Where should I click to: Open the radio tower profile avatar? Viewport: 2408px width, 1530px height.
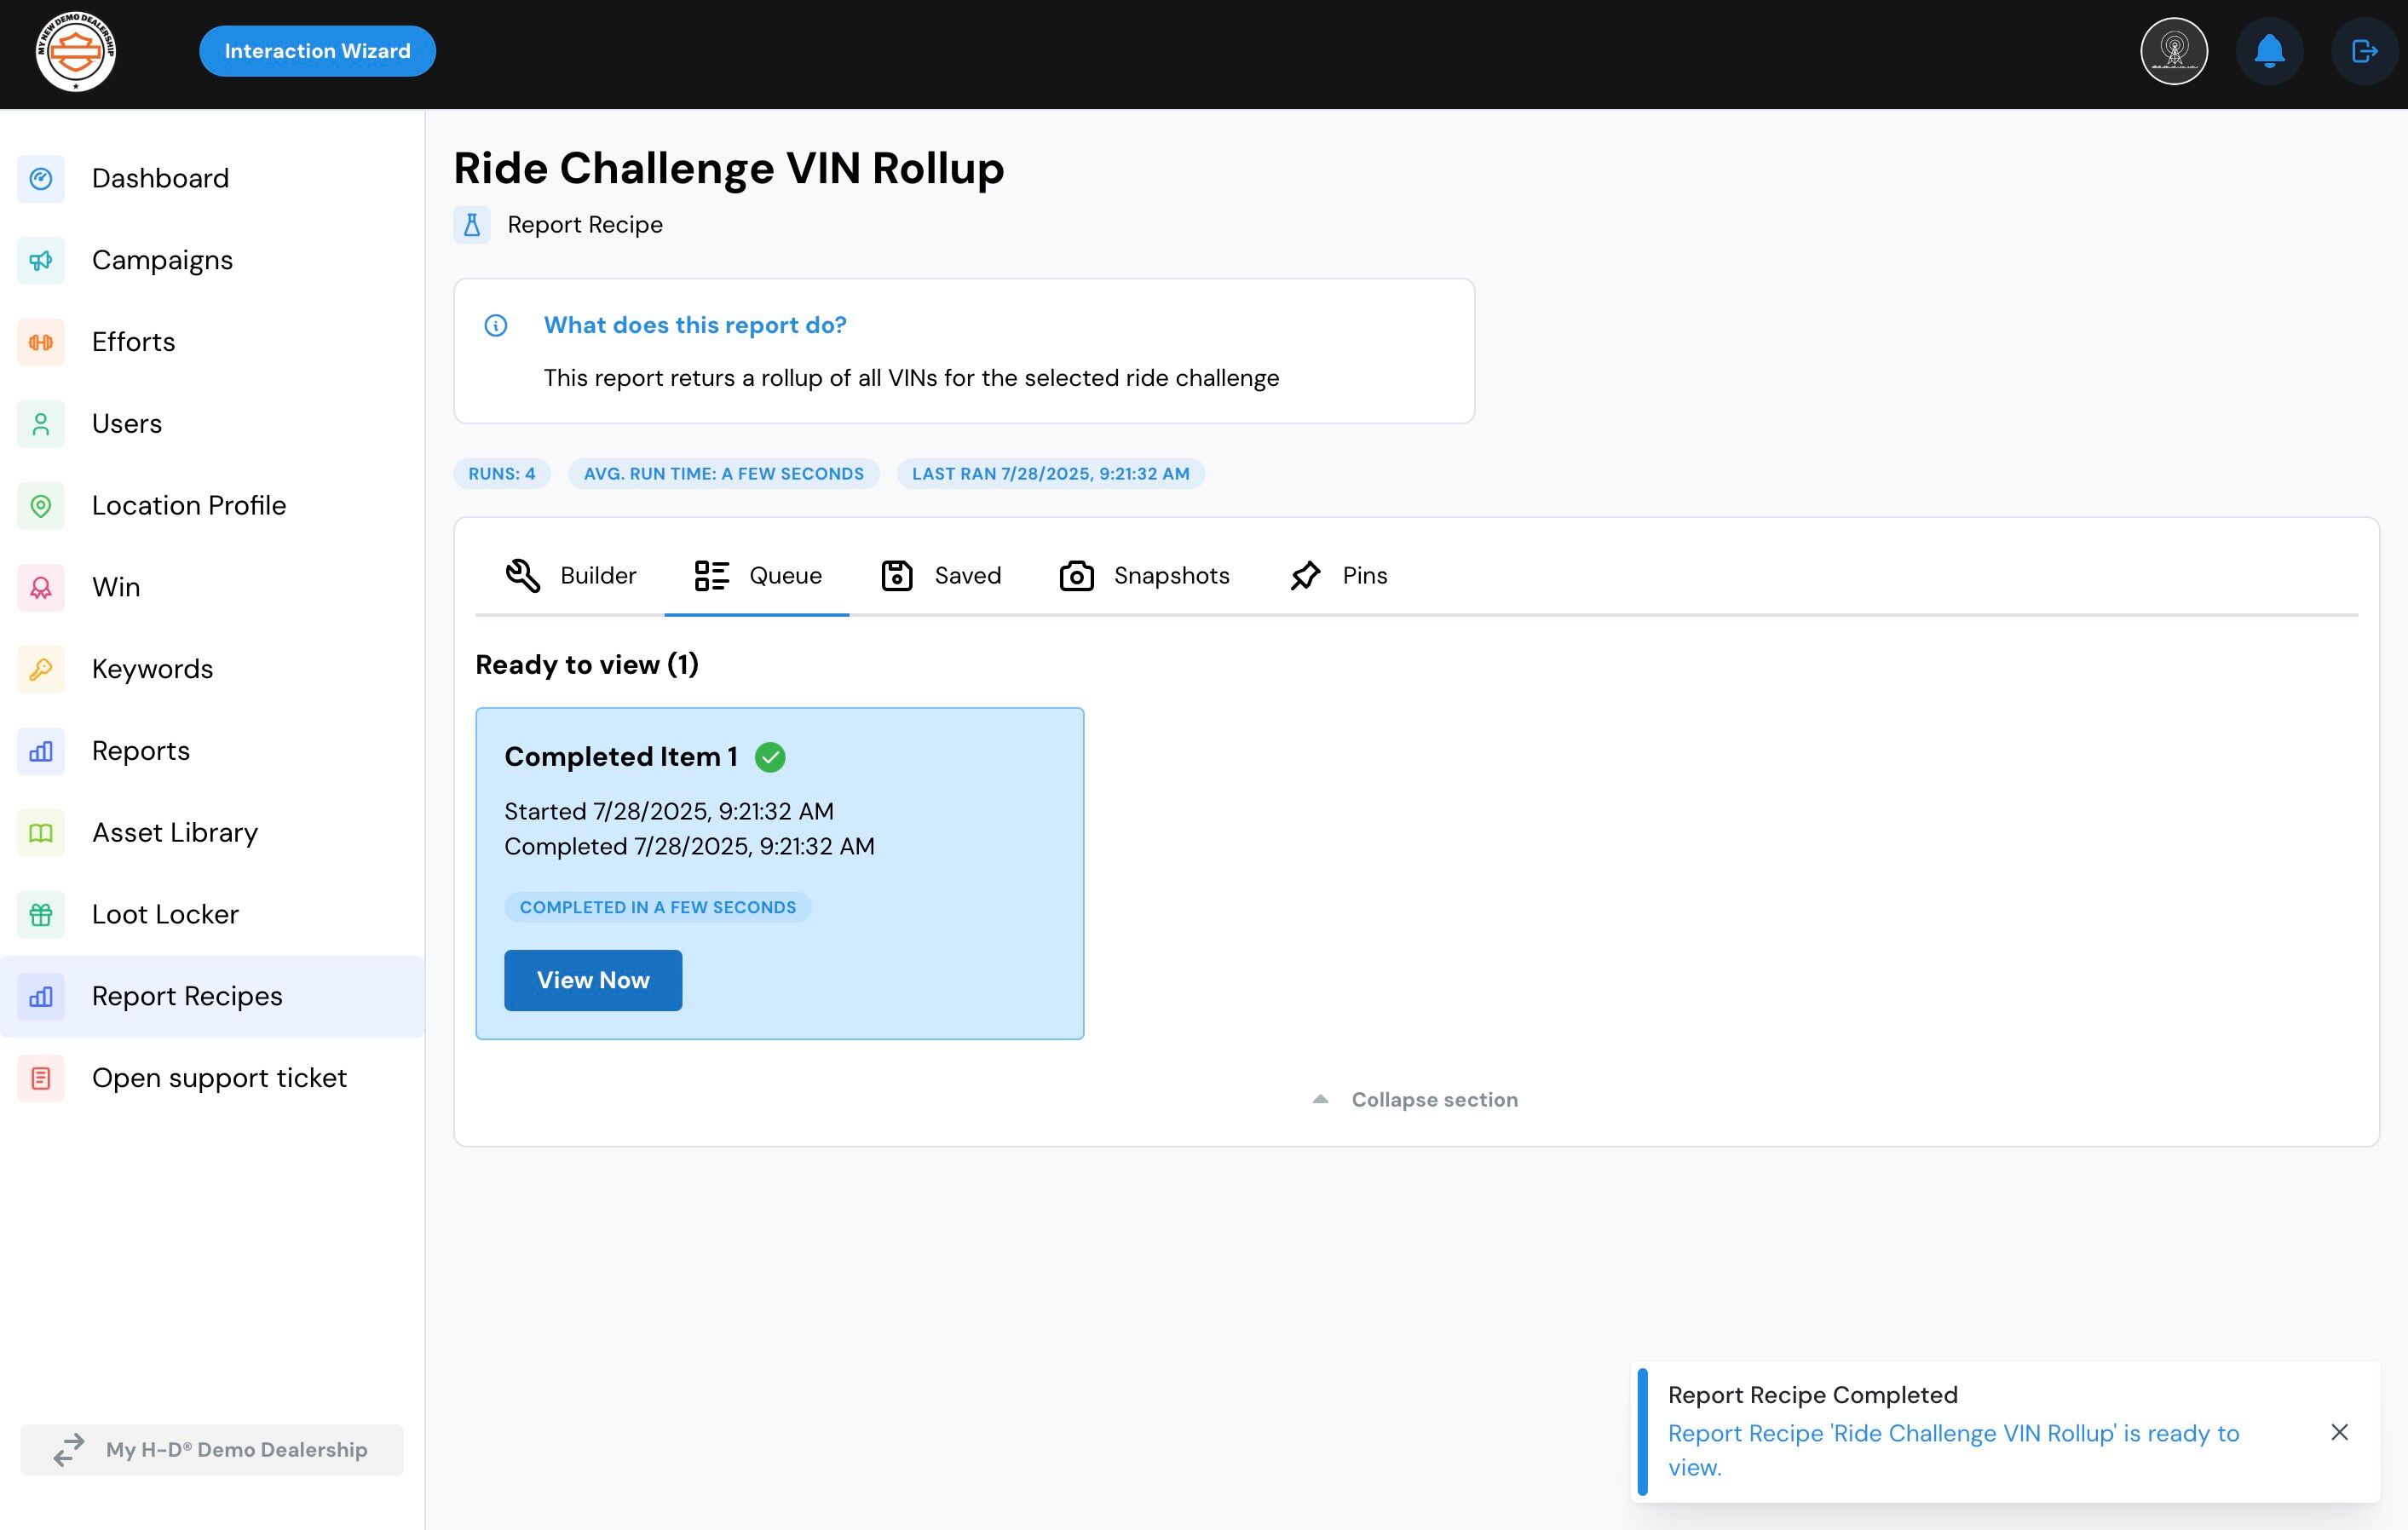[2174, 51]
